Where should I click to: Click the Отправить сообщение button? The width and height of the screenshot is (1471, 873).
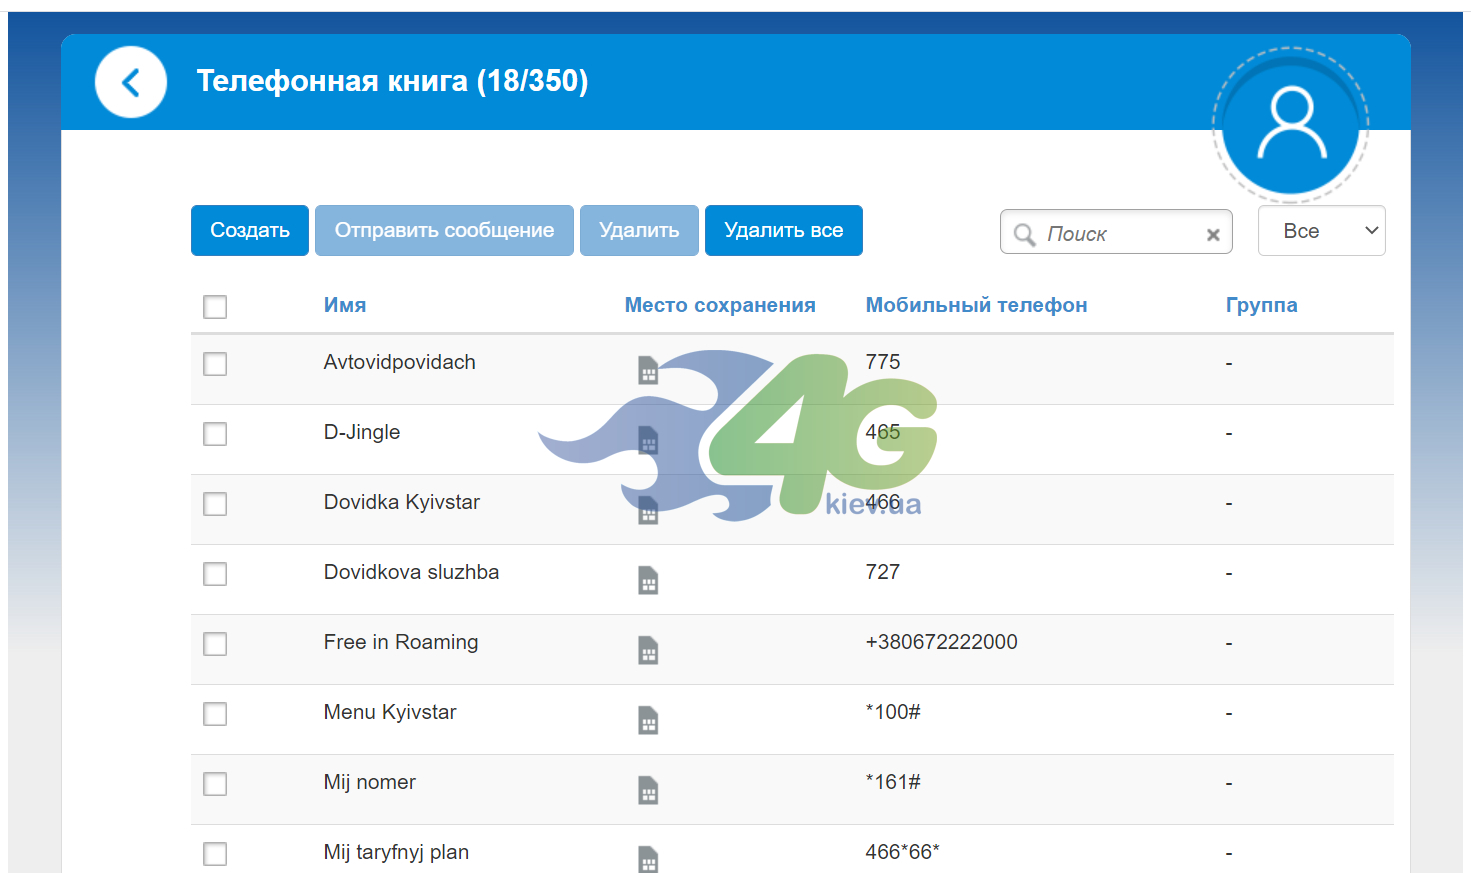tap(444, 231)
